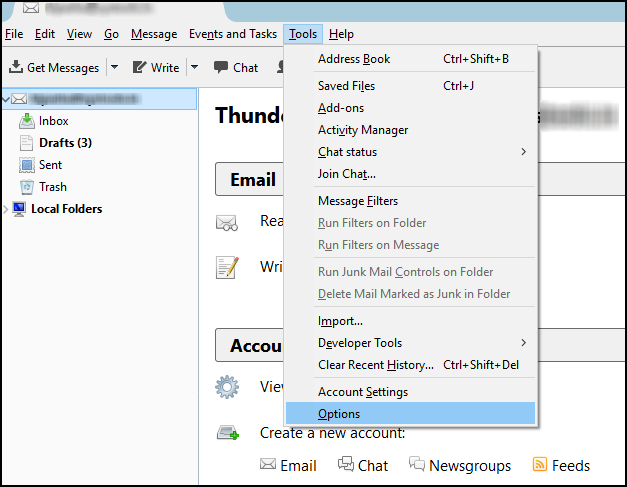
Task: Select the Sent folder
Action: [x=50, y=165]
